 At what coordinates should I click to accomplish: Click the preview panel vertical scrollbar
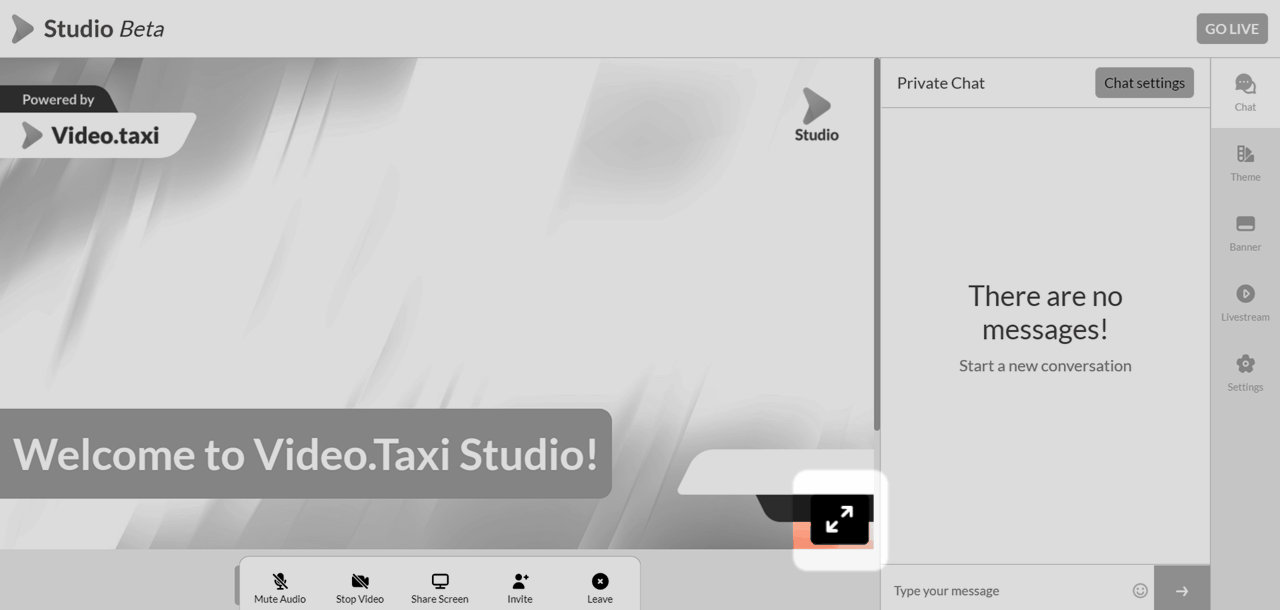pyautogui.click(x=877, y=245)
